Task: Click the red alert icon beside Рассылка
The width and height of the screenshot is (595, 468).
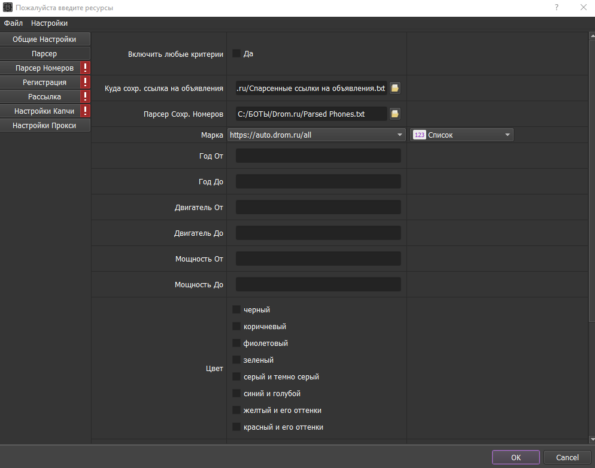Action: [x=85, y=96]
